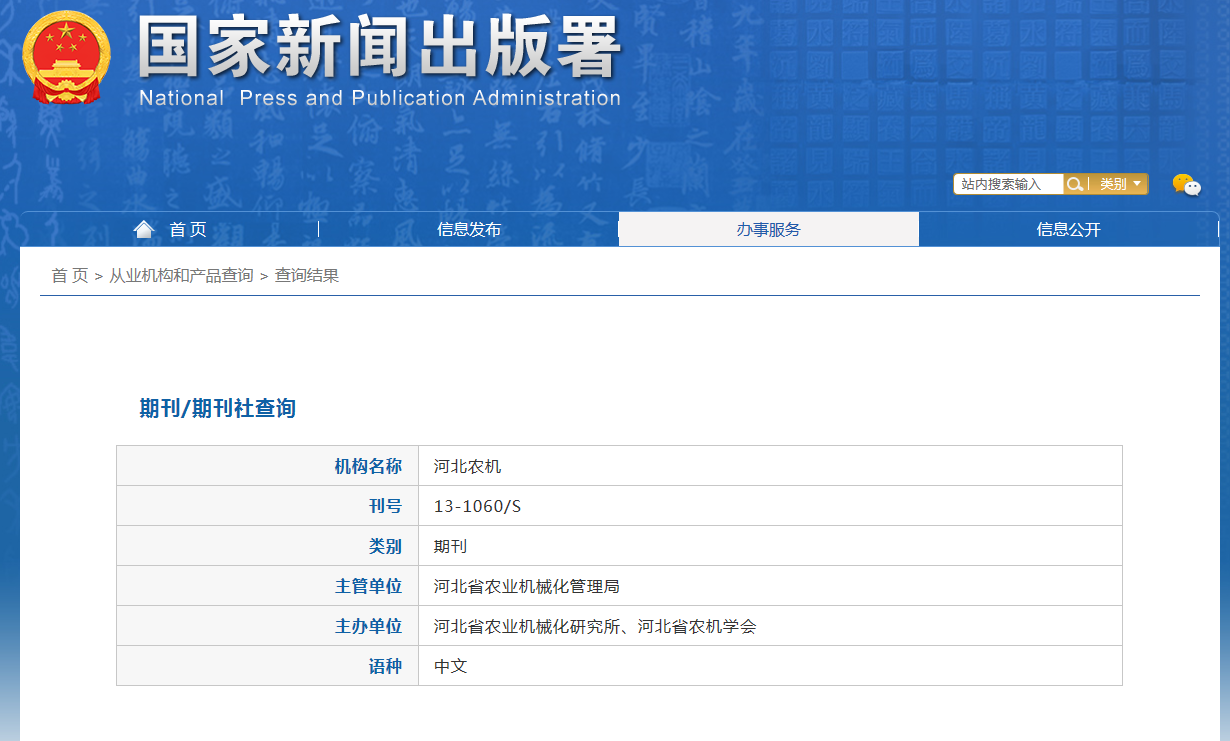Select the 首页 navigation menu item
This screenshot has height=741, width=1230.
(188, 228)
